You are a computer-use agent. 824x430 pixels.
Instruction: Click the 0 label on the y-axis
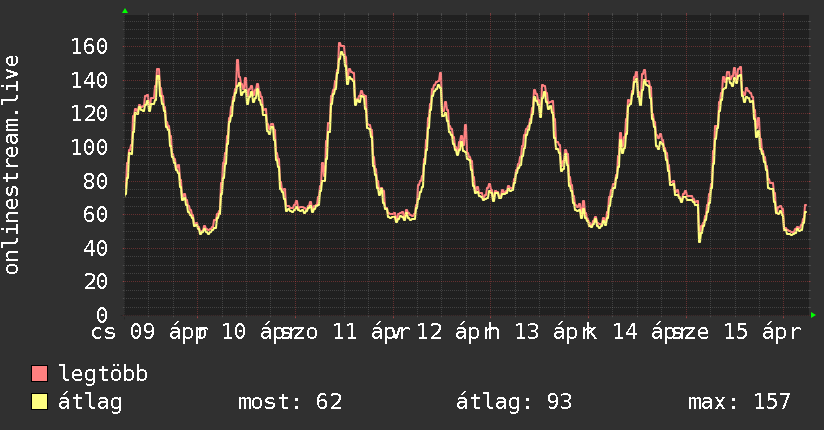pyautogui.click(x=102, y=315)
